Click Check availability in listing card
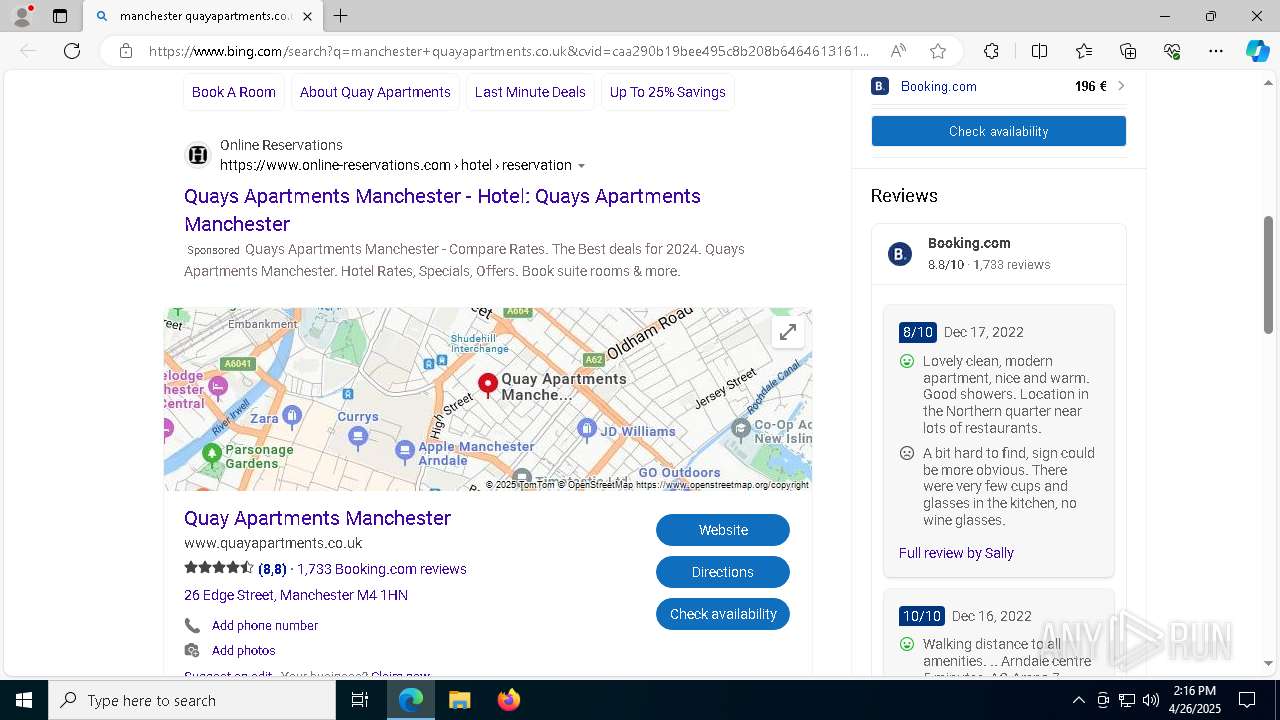The height and width of the screenshot is (720, 1280). [723, 614]
